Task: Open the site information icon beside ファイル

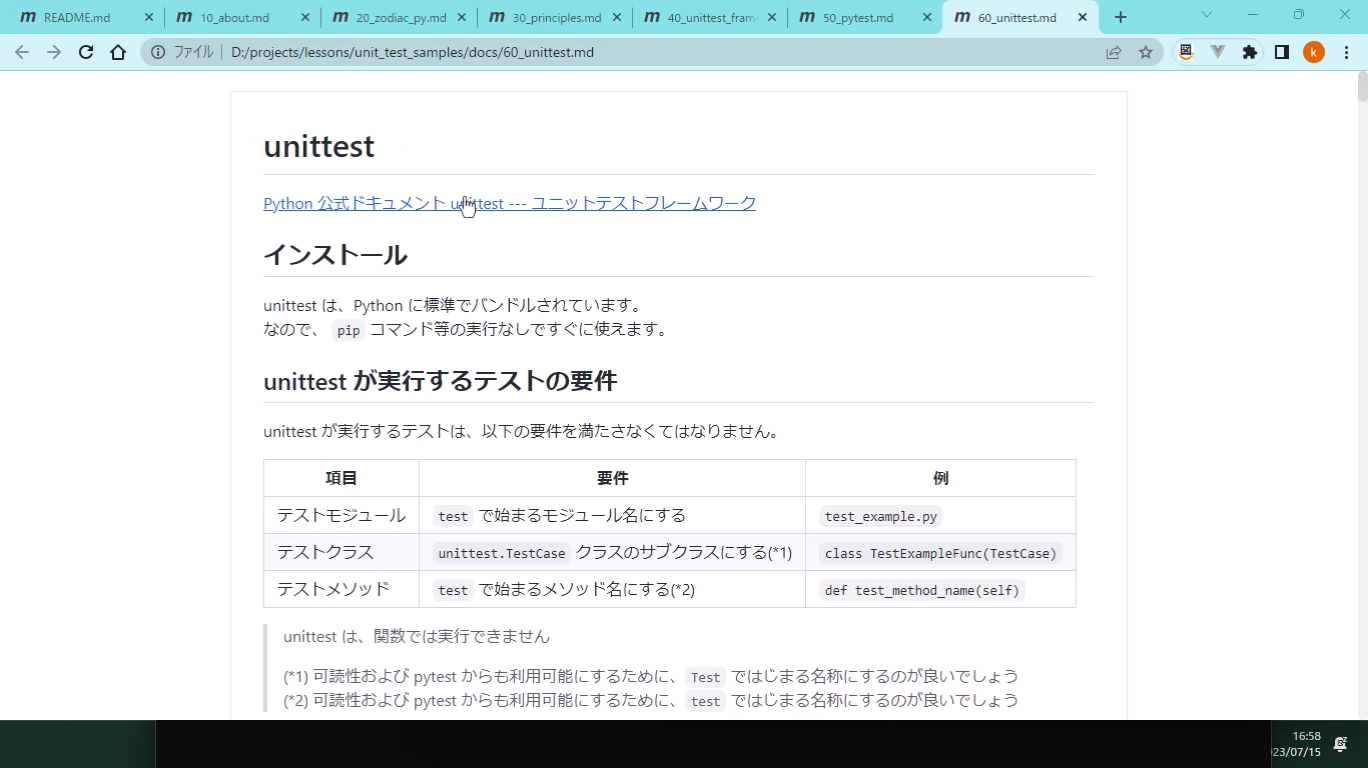Action: (158, 52)
